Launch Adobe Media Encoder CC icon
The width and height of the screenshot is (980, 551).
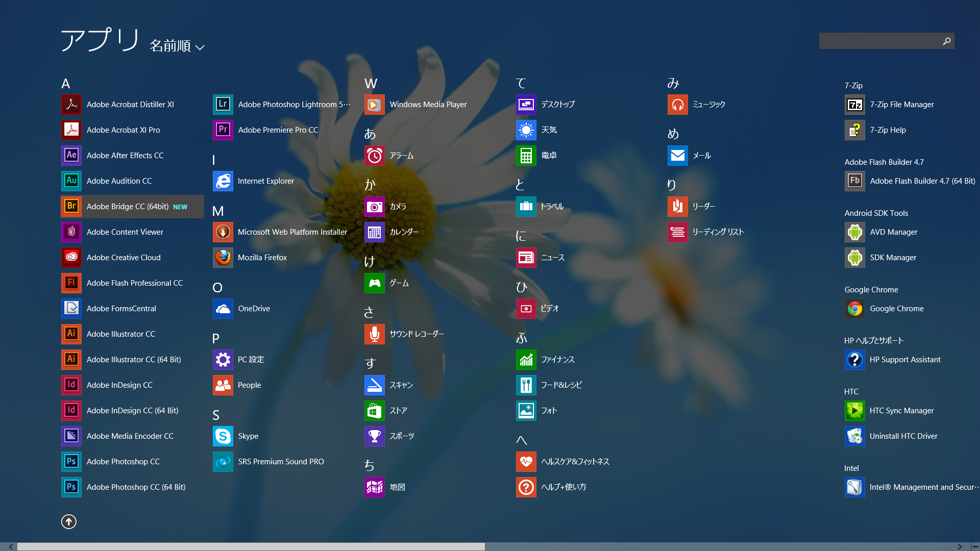click(x=71, y=436)
